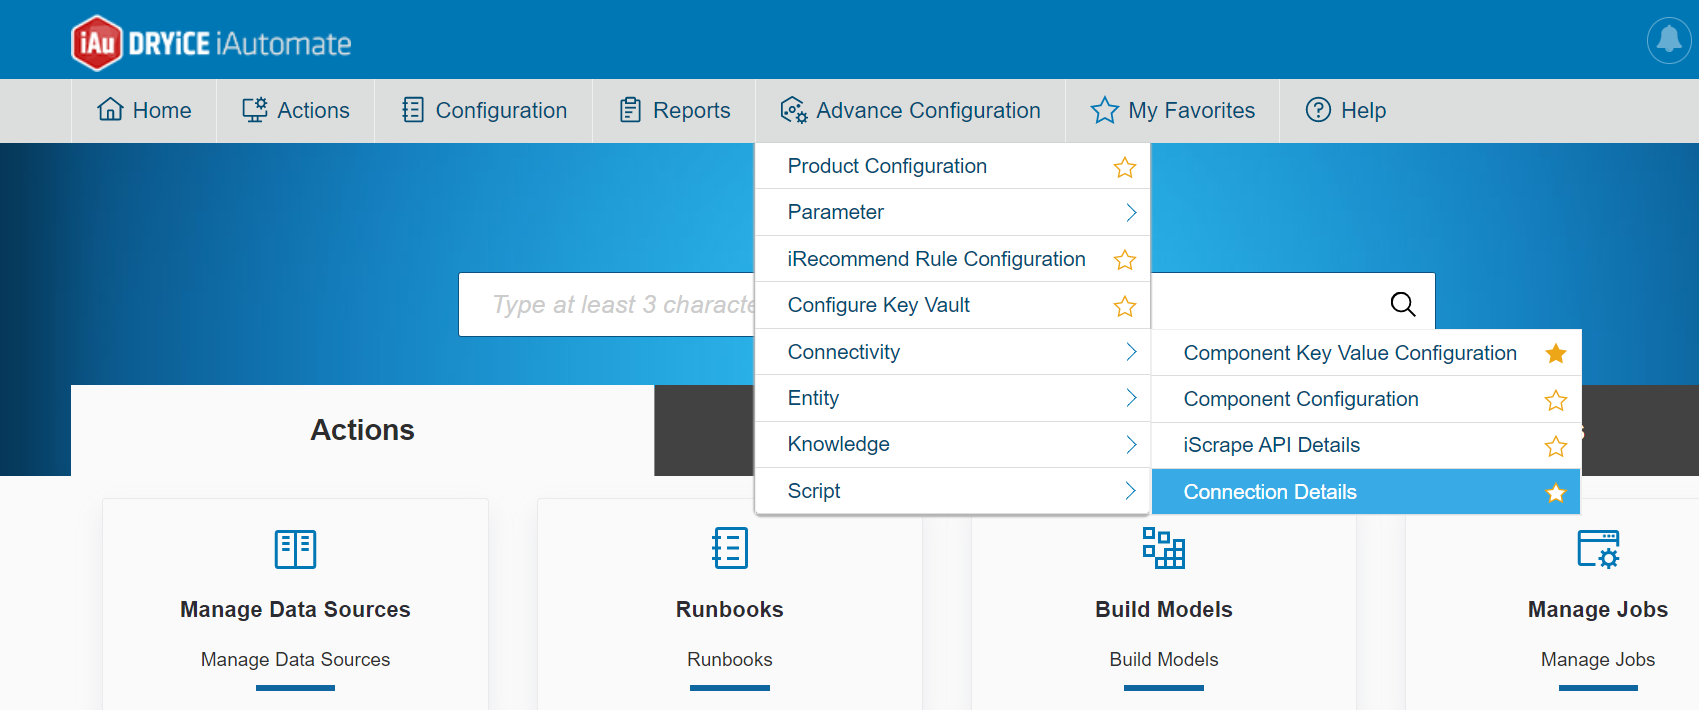
Task: Unfavorite Component Key Value Configuration star
Action: tap(1556, 353)
